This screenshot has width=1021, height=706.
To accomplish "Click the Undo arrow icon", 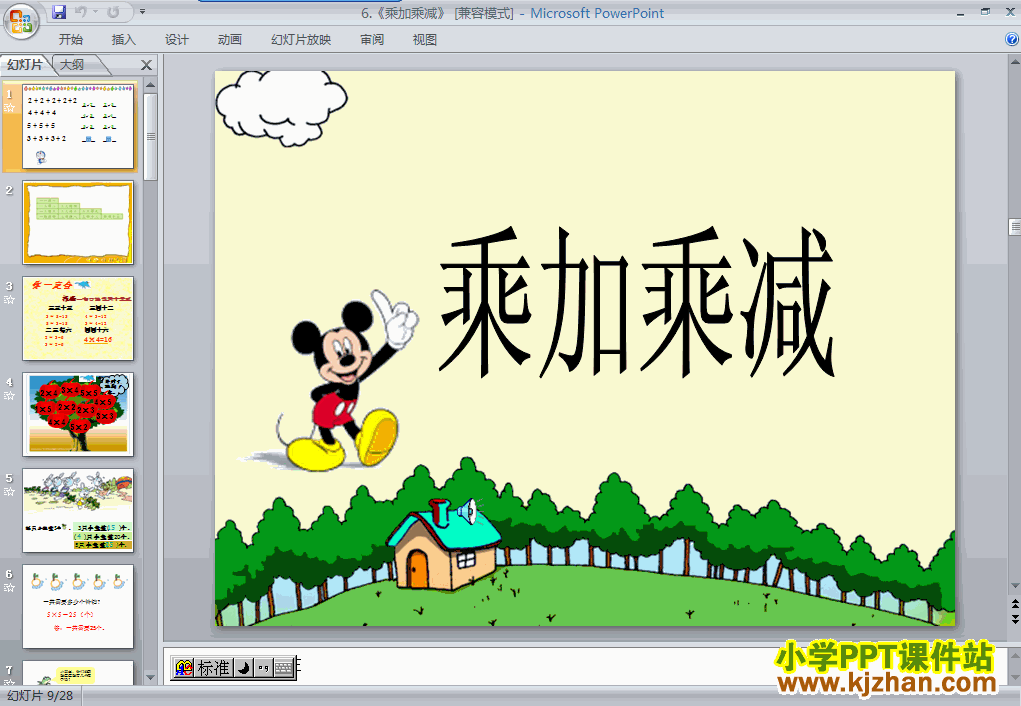I will click(x=81, y=12).
